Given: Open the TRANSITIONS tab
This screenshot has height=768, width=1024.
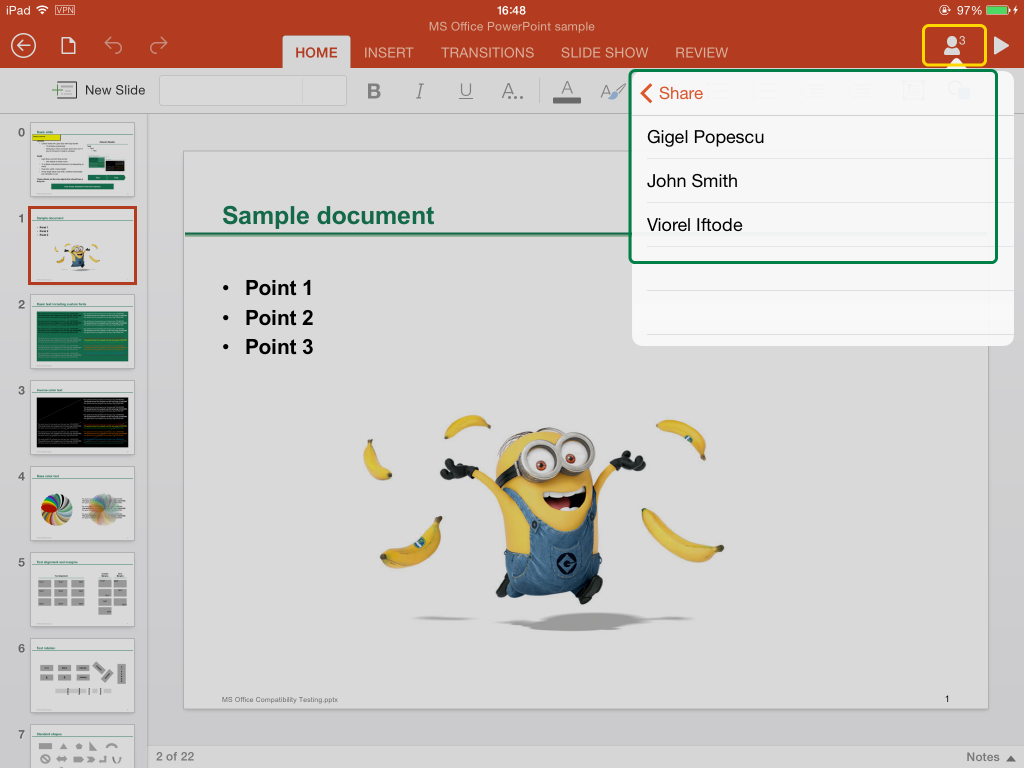Looking at the screenshot, I should coord(487,52).
